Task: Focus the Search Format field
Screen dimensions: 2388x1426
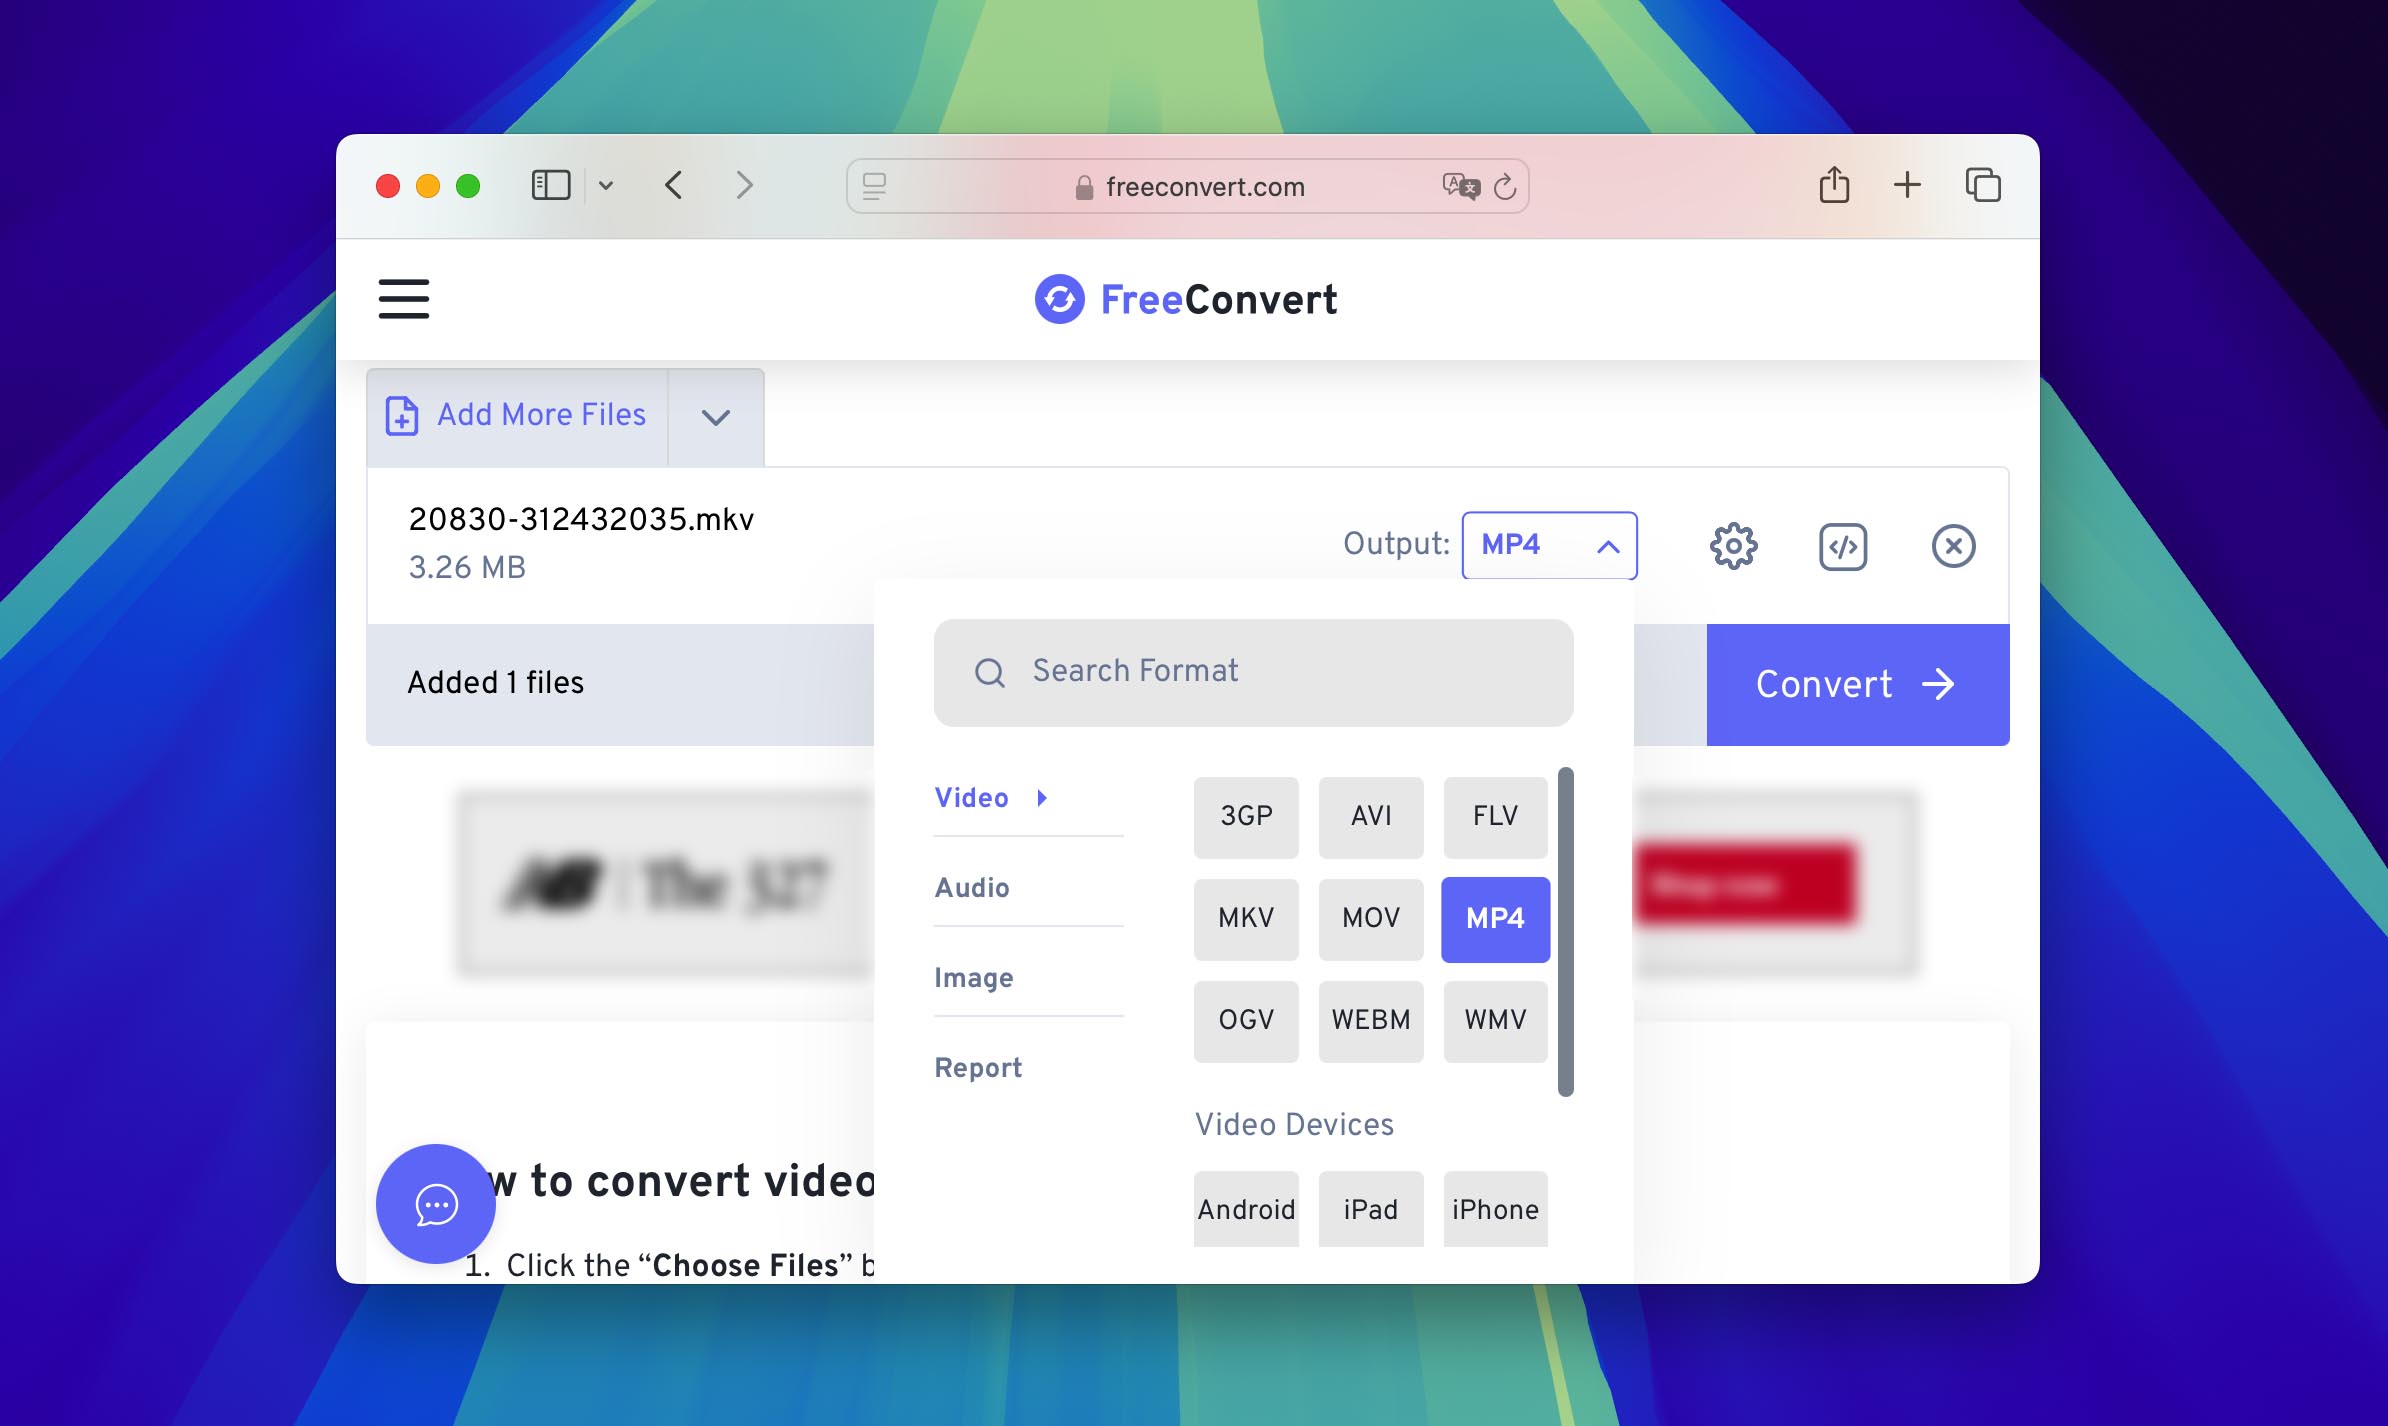Action: pyautogui.click(x=1253, y=672)
